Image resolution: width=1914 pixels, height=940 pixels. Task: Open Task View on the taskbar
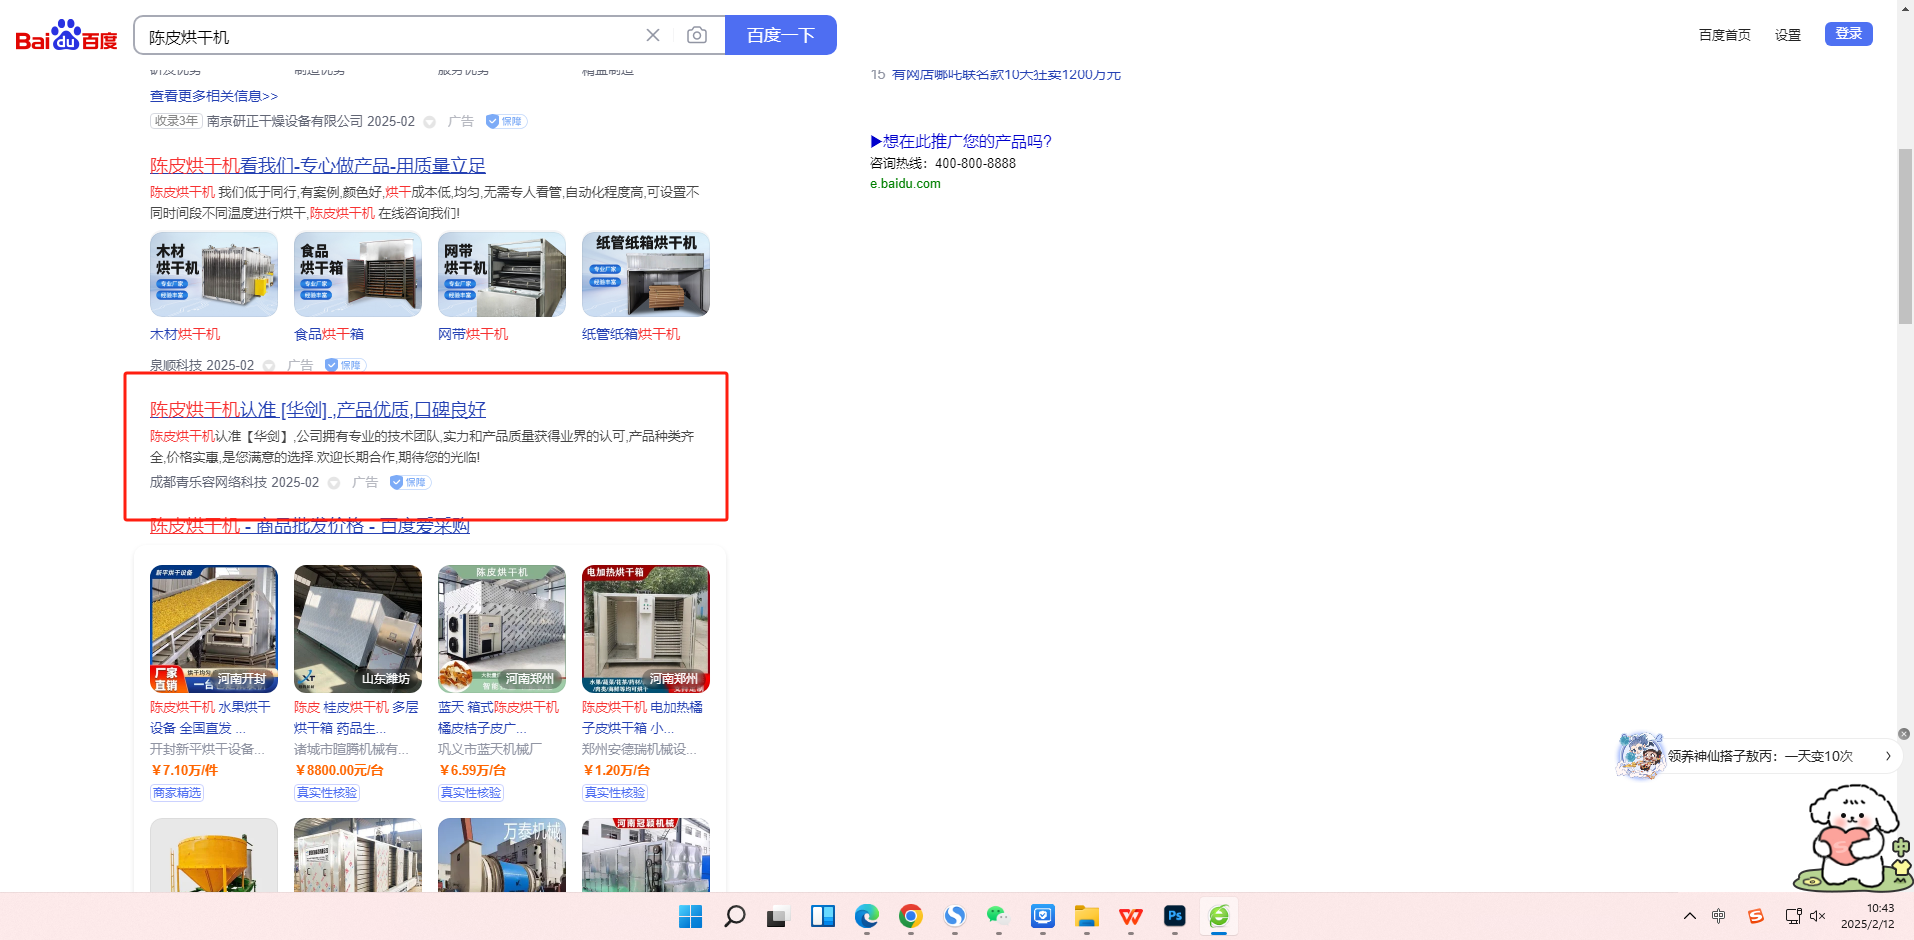tap(778, 916)
